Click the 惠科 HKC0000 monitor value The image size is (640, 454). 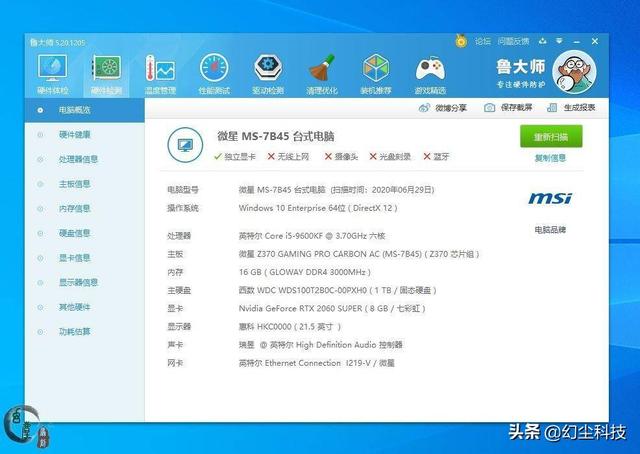point(290,327)
